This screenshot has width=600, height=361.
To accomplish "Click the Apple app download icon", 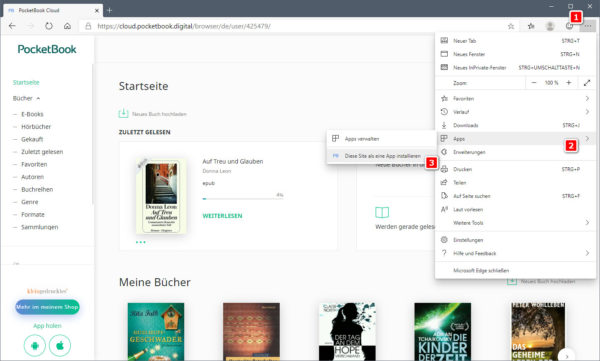I will click(60, 345).
